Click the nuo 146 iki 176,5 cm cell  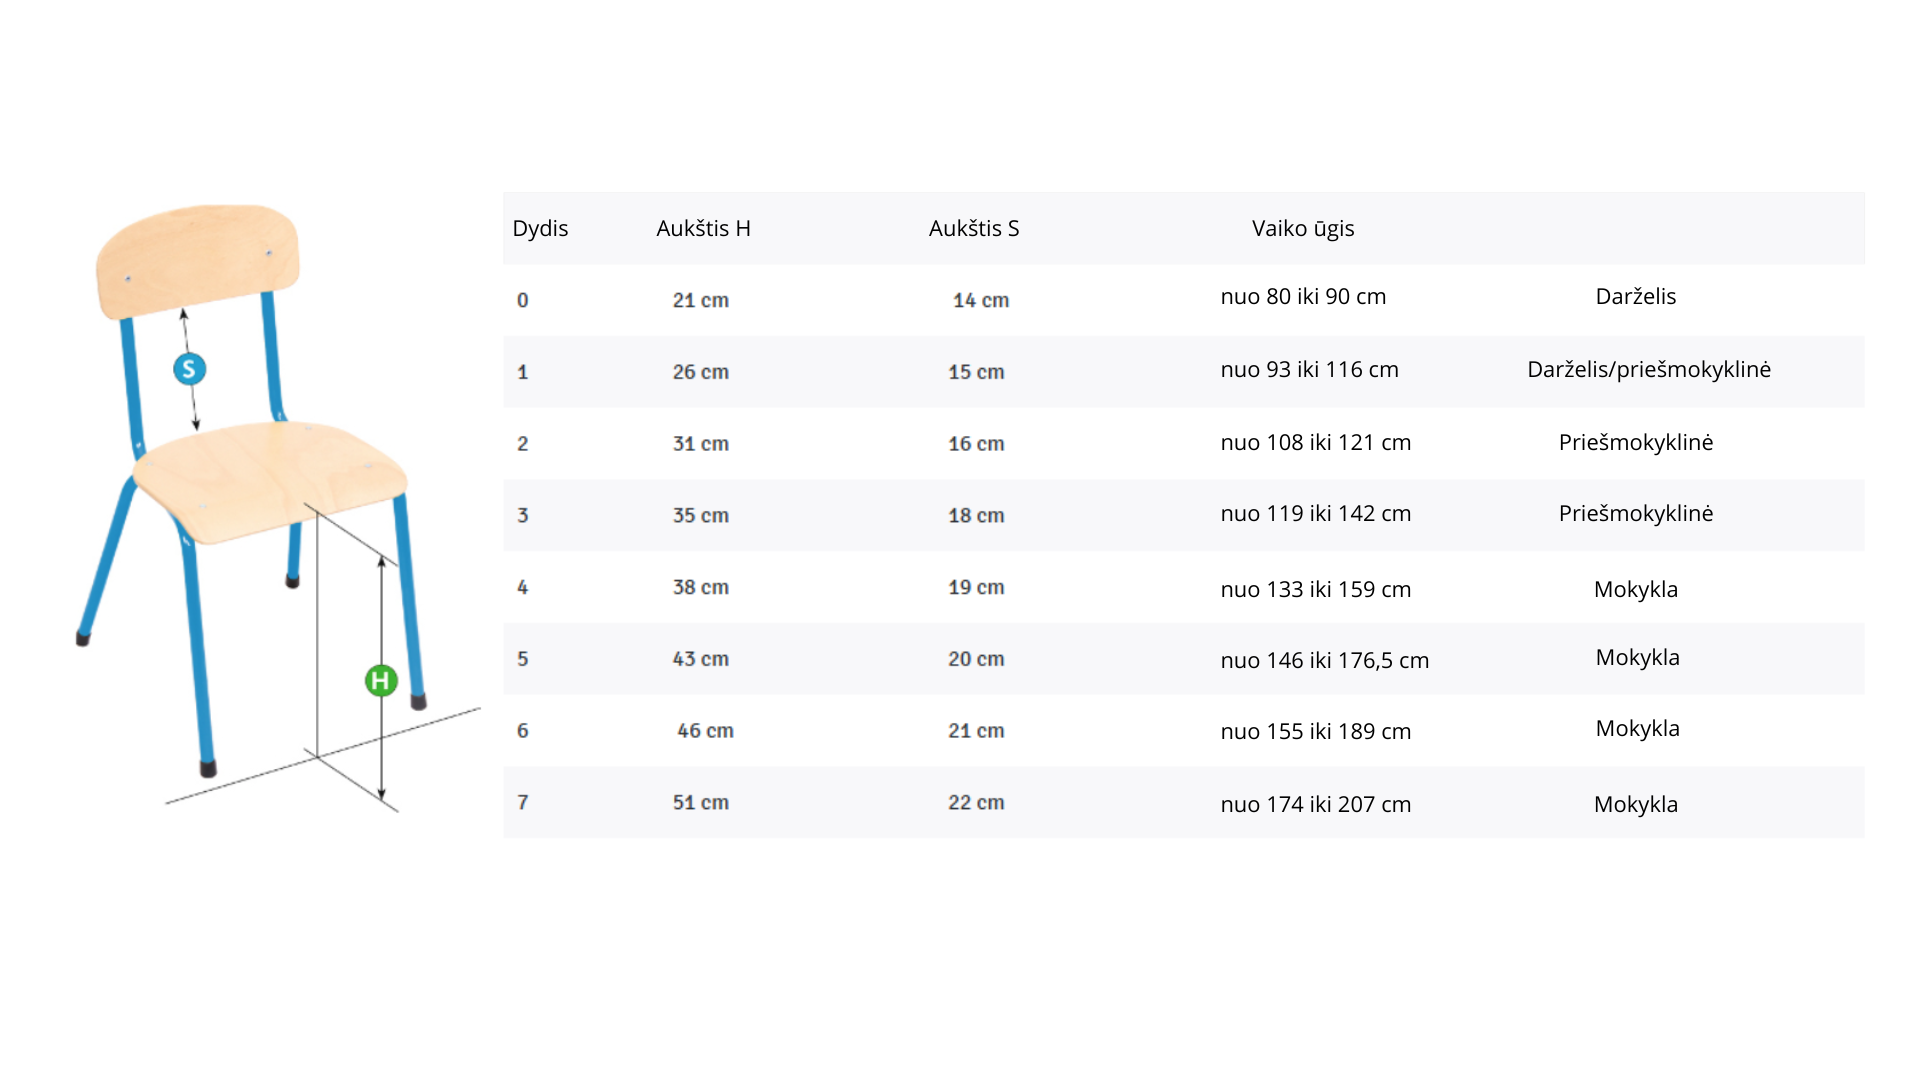tap(1325, 660)
